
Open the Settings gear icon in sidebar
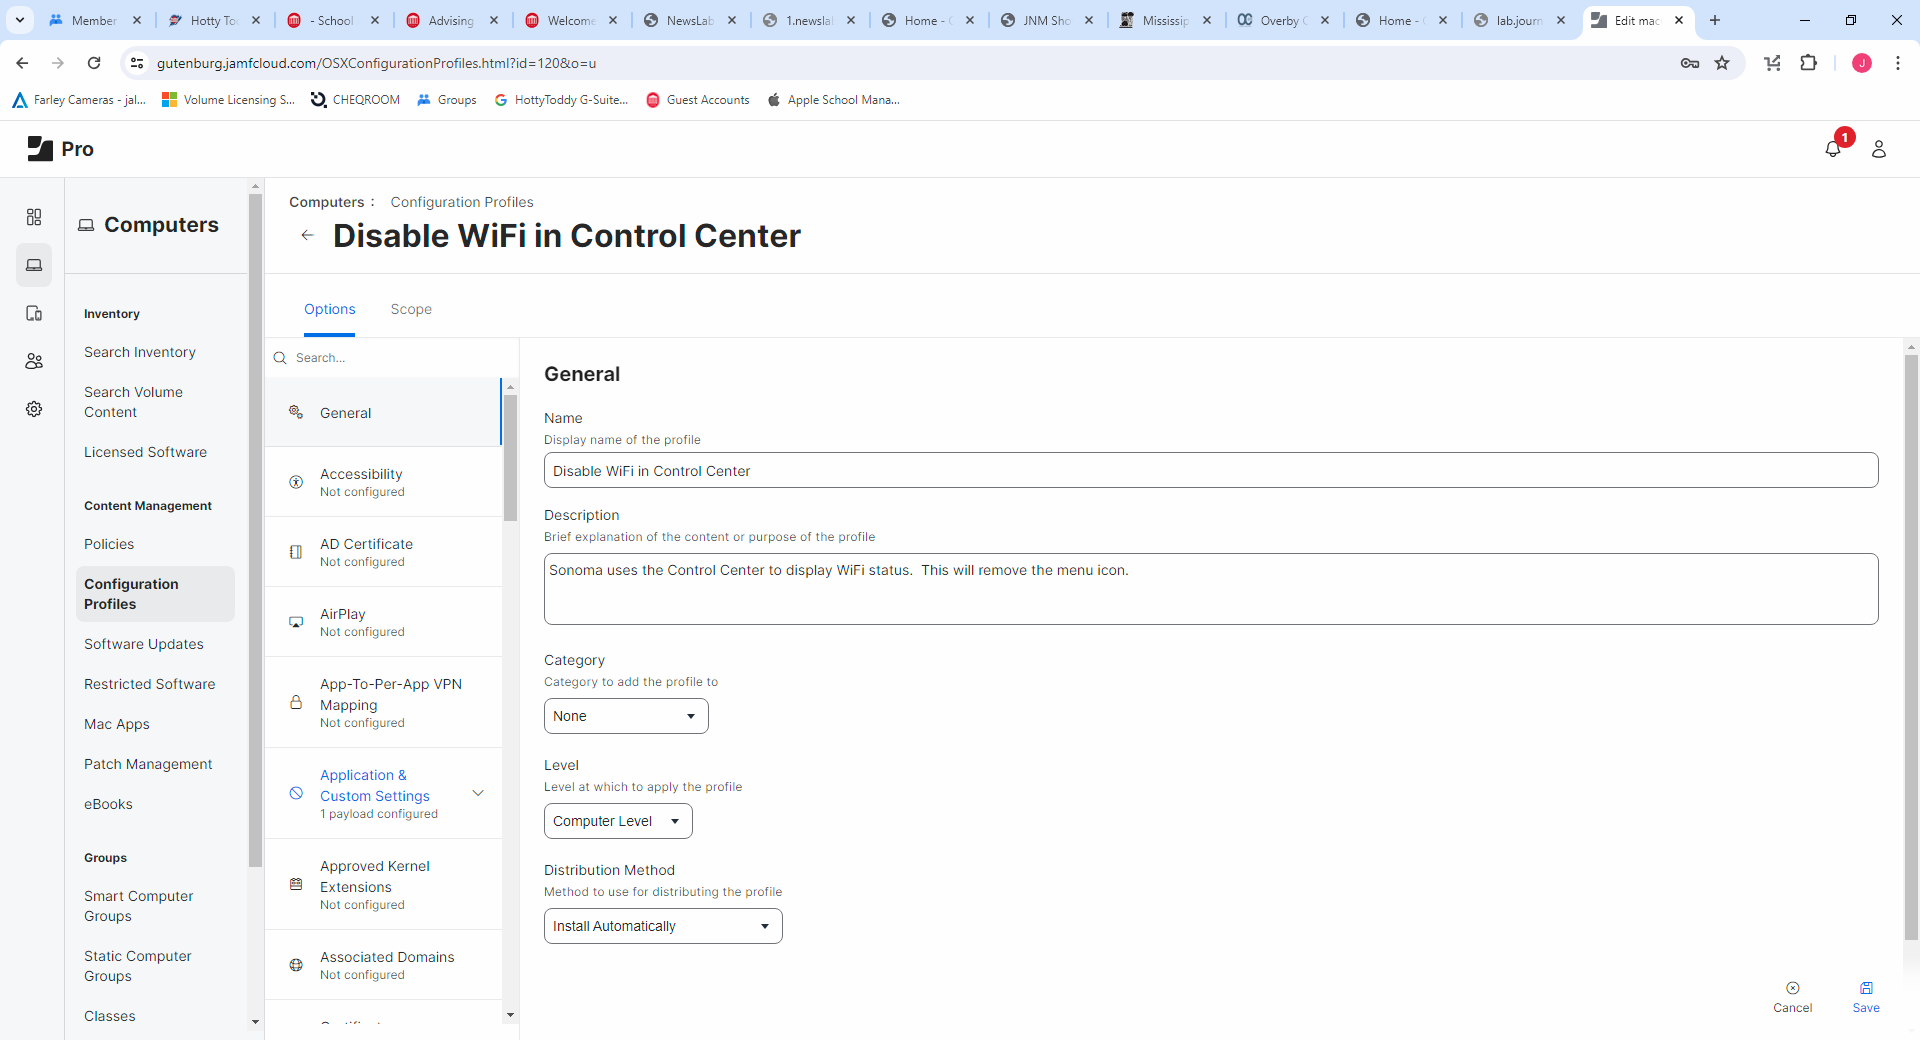[x=34, y=409]
